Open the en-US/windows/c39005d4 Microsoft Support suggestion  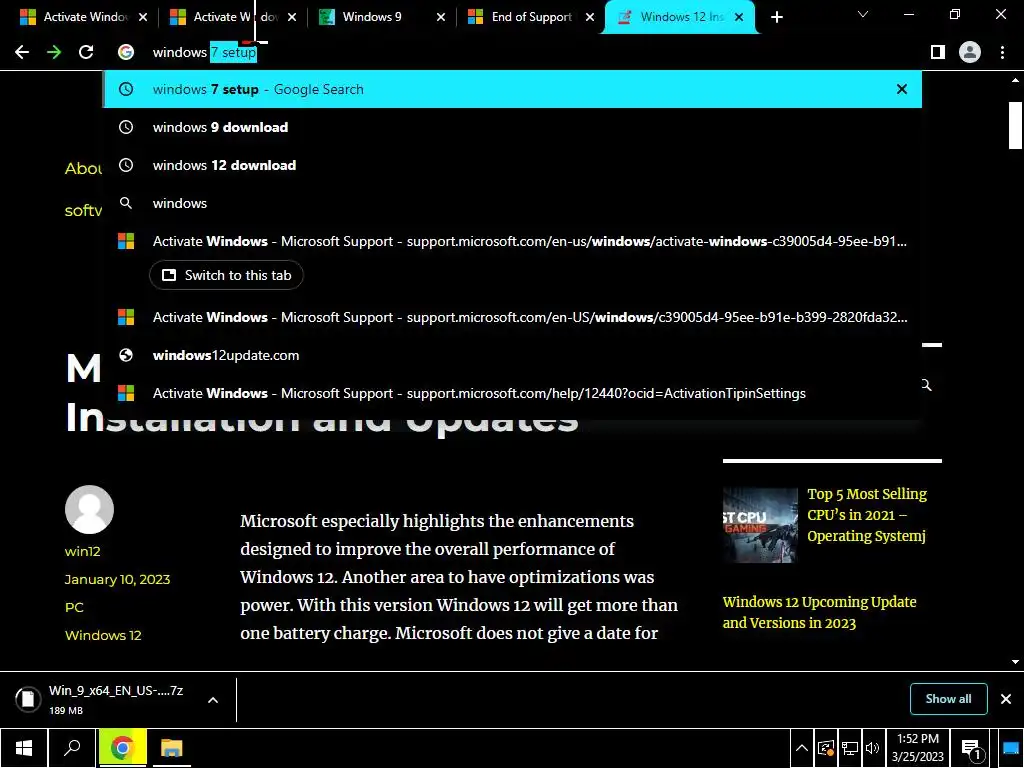(513, 317)
